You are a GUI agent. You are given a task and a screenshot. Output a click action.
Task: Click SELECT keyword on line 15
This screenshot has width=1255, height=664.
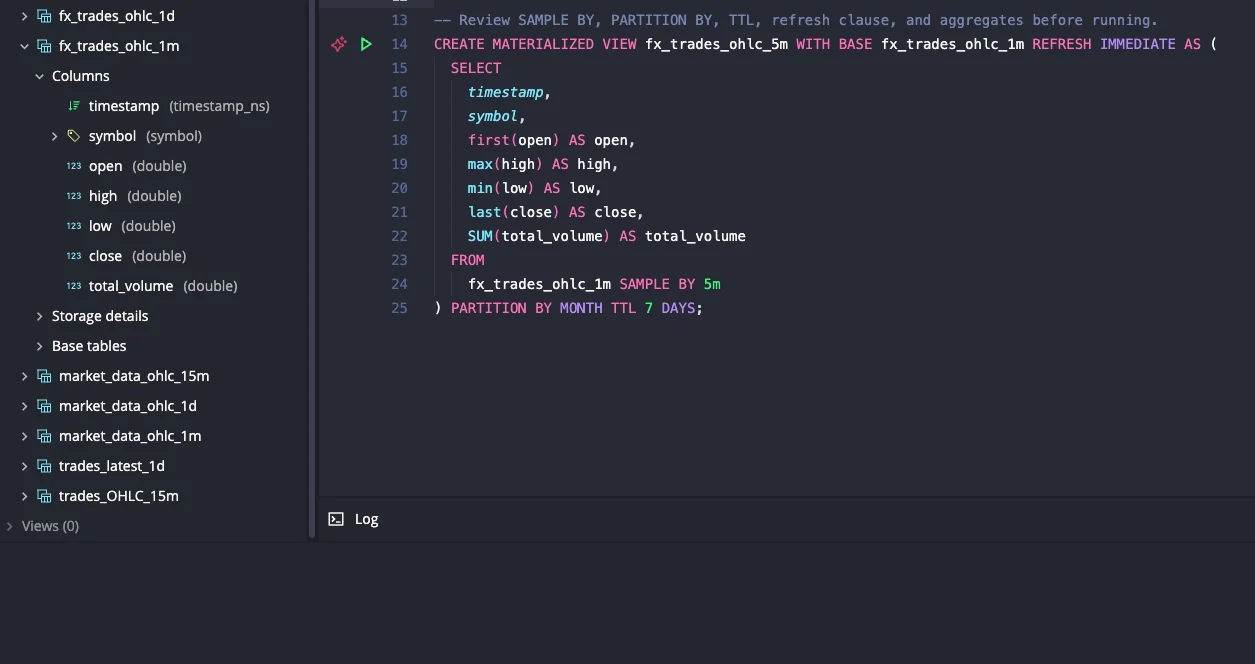(476, 68)
